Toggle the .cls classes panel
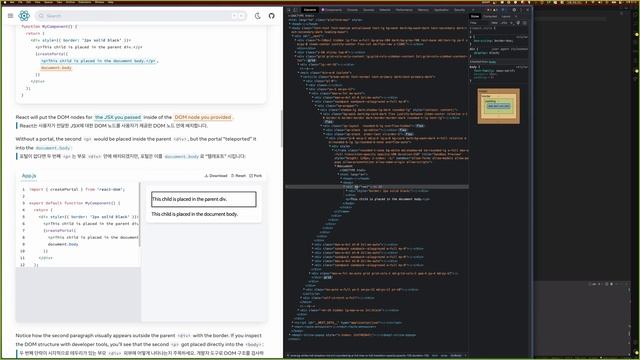640x360 pixels. coord(504,23)
